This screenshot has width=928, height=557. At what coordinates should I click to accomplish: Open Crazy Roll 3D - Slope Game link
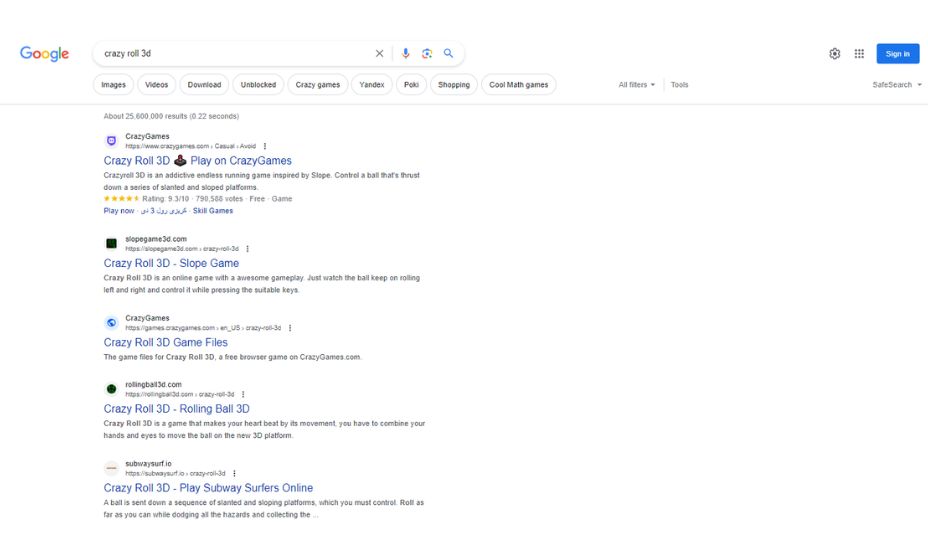pyautogui.click(x=172, y=263)
